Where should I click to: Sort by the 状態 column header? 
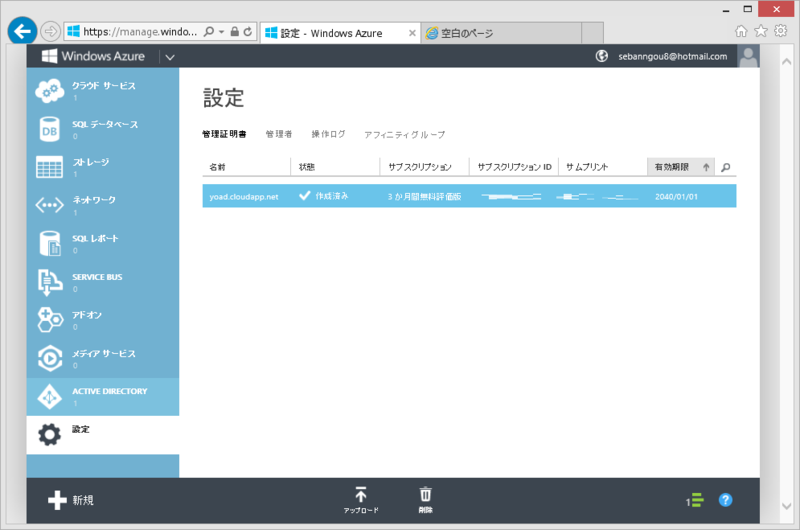pyautogui.click(x=335, y=167)
